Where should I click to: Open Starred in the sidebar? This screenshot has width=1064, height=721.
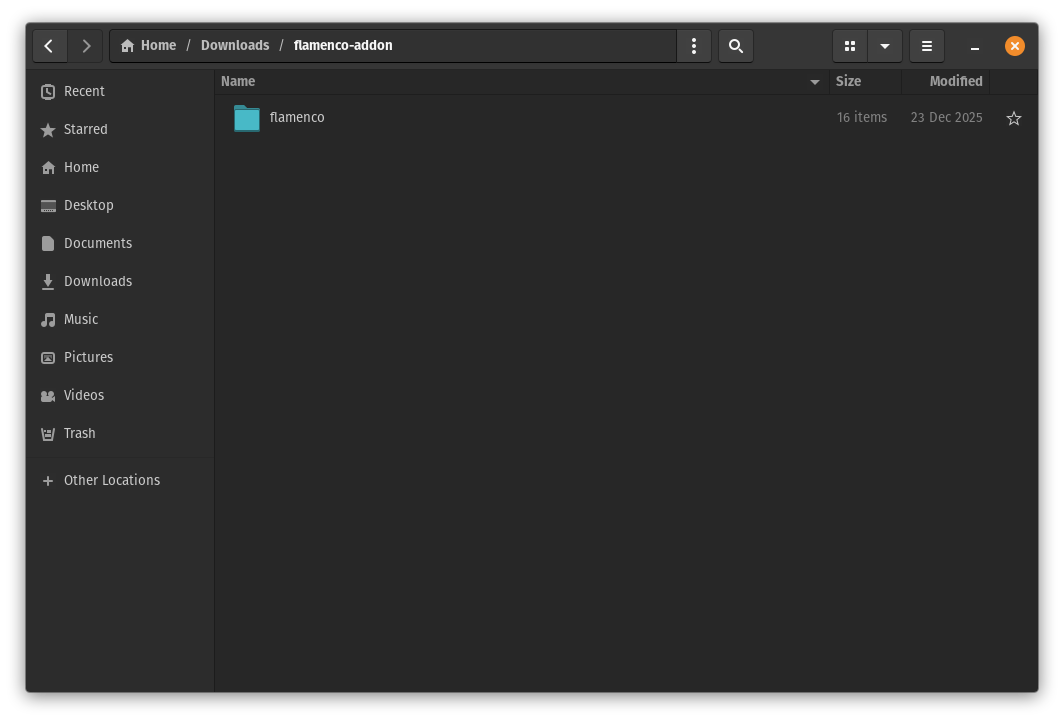[85, 129]
